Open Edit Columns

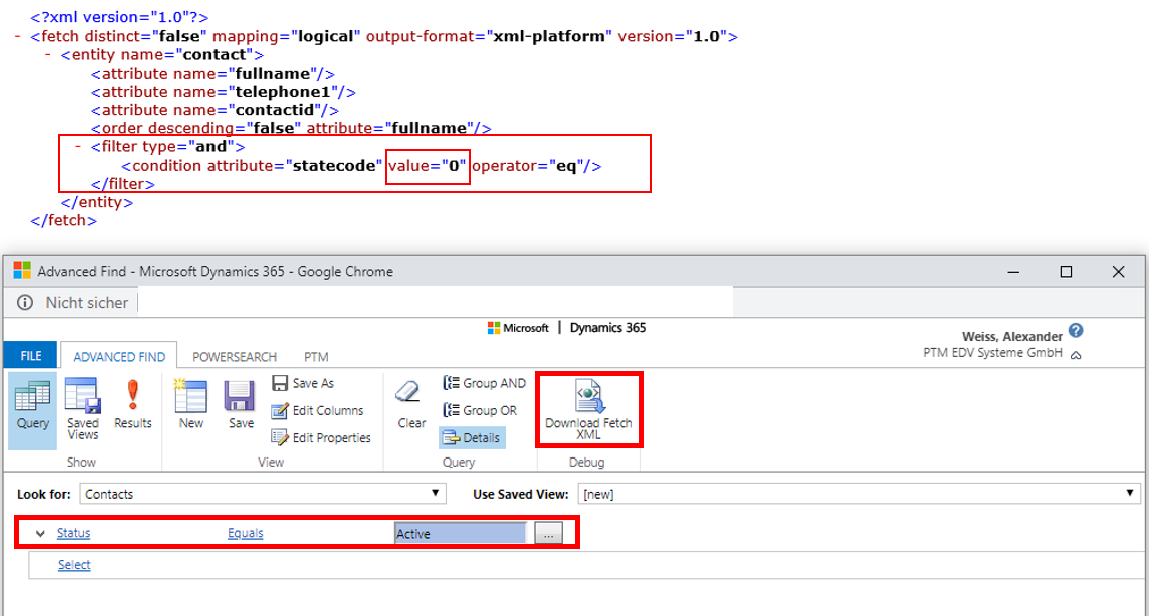pyautogui.click(x=317, y=411)
